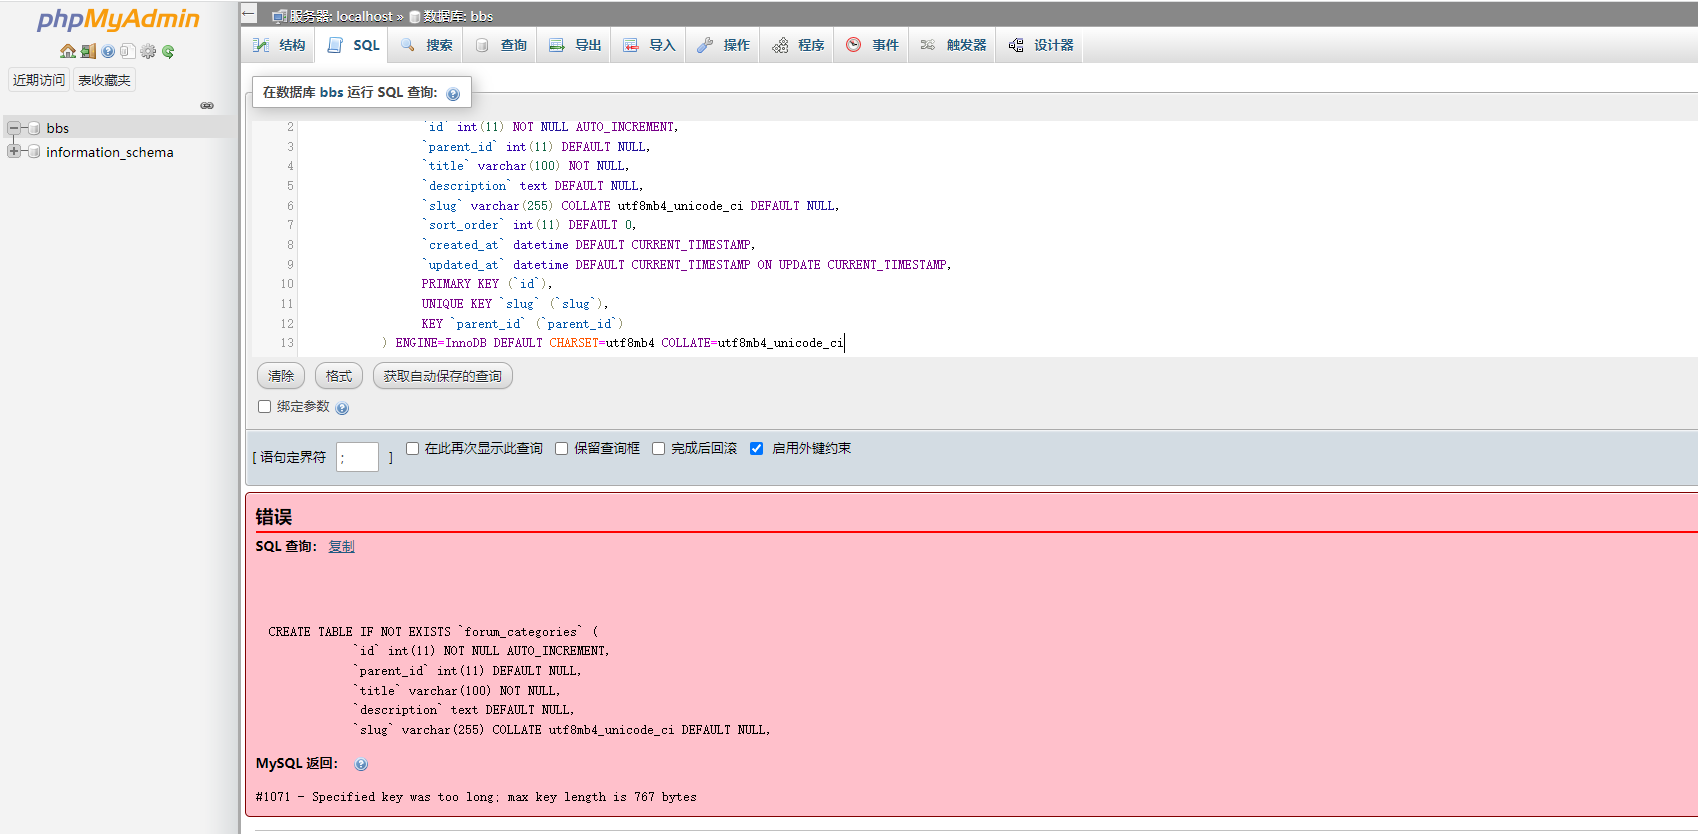The height and width of the screenshot is (834, 1698).
Task: Click the 语句定界符 delimiter input field
Action: pos(357,457)
